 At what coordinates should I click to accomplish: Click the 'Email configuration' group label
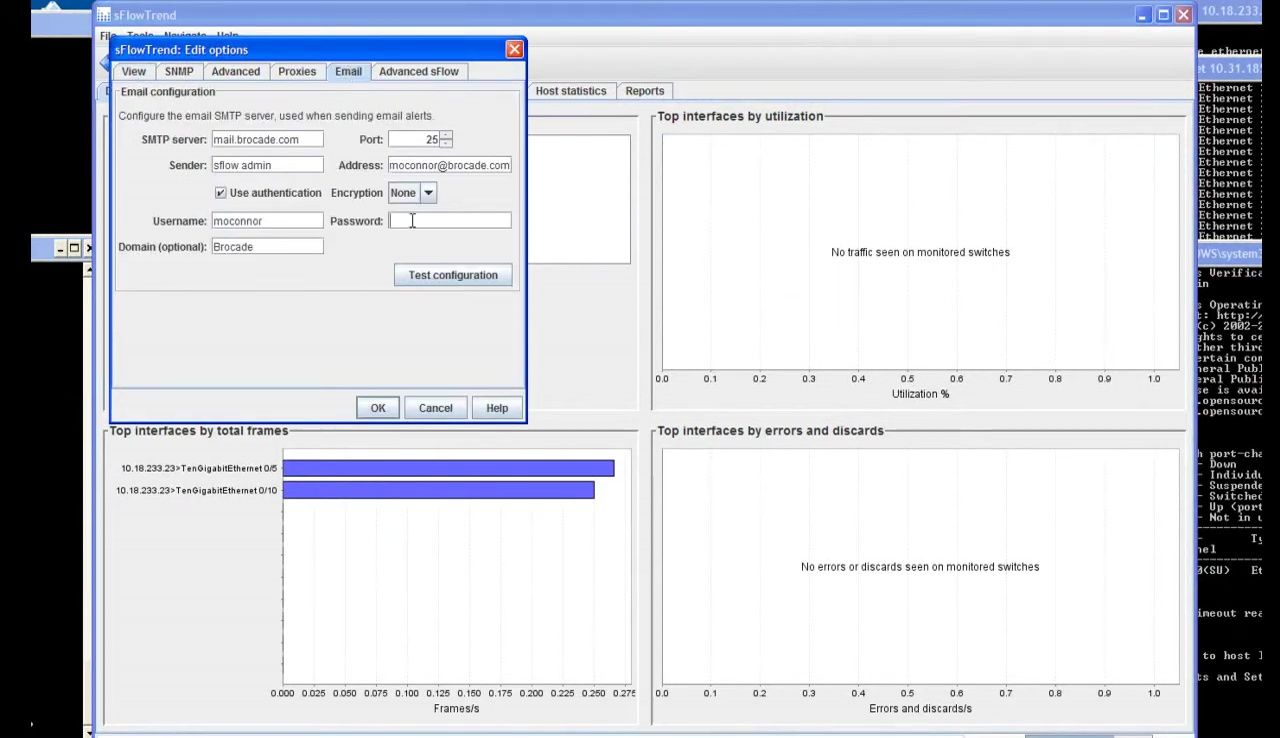click(x=168, y=92)
